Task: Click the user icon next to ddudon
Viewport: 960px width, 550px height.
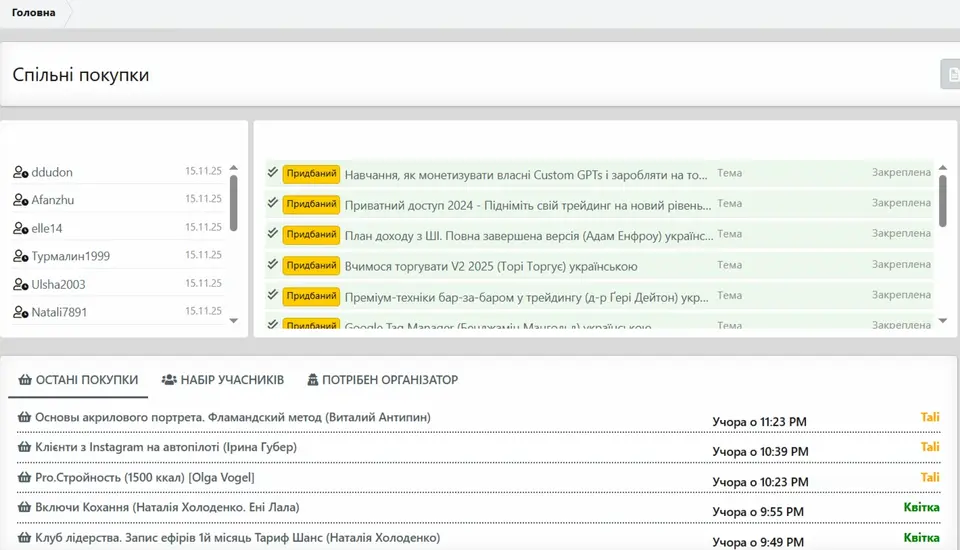Action: (20, 172)
